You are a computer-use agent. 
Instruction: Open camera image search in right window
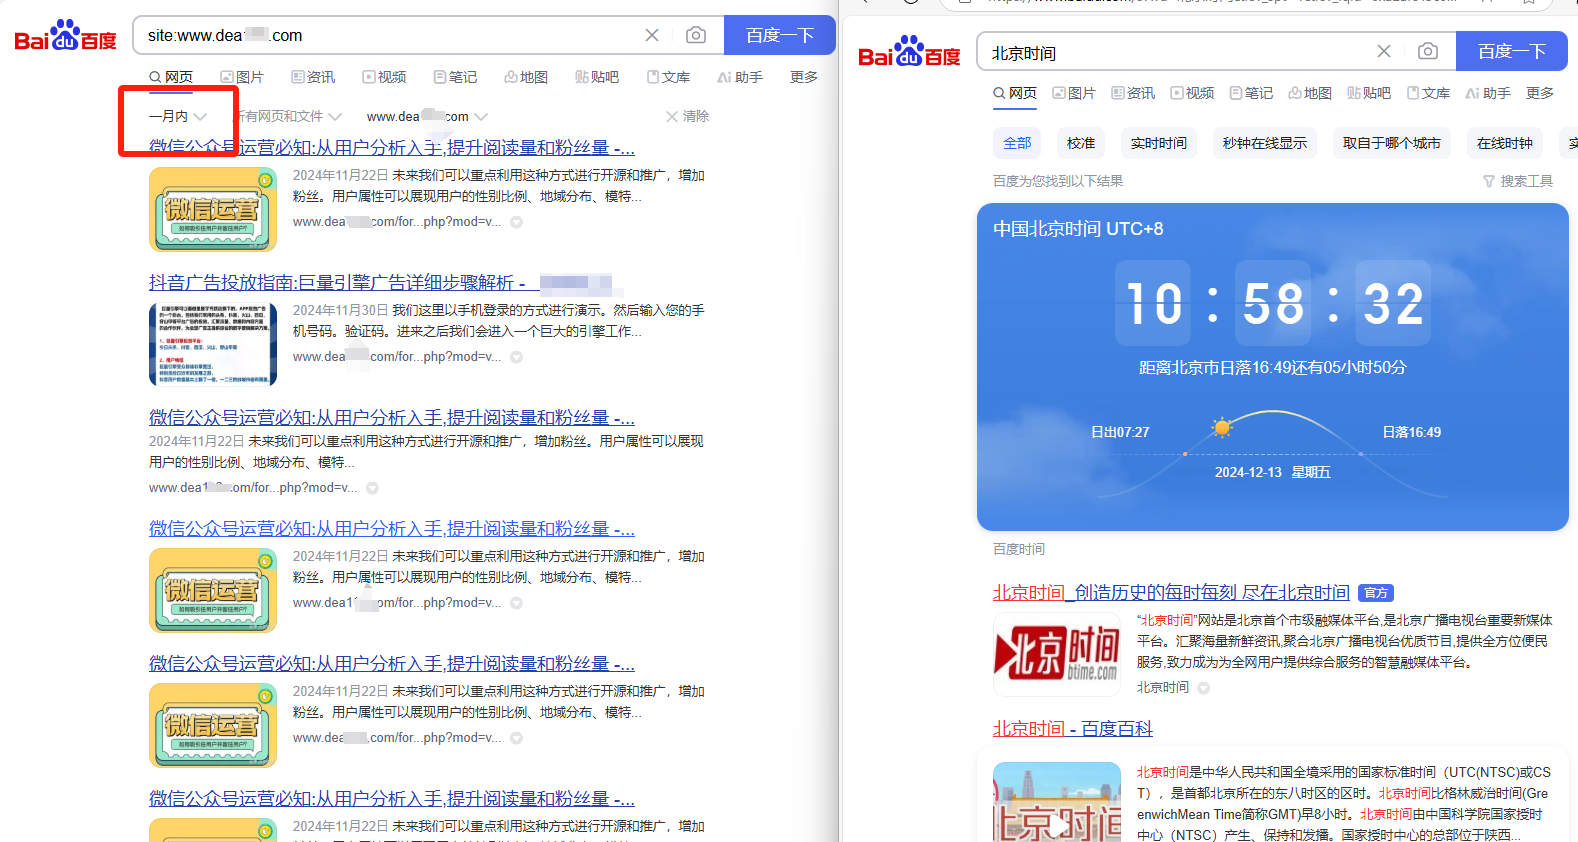pyautogui.click(x=1428, y=51)
